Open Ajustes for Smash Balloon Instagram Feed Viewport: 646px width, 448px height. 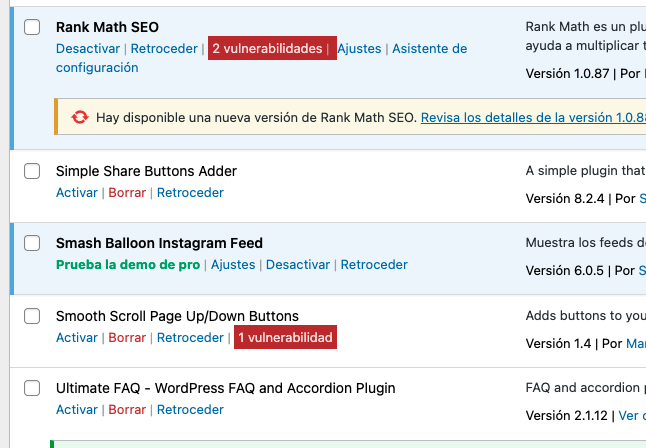233,265
